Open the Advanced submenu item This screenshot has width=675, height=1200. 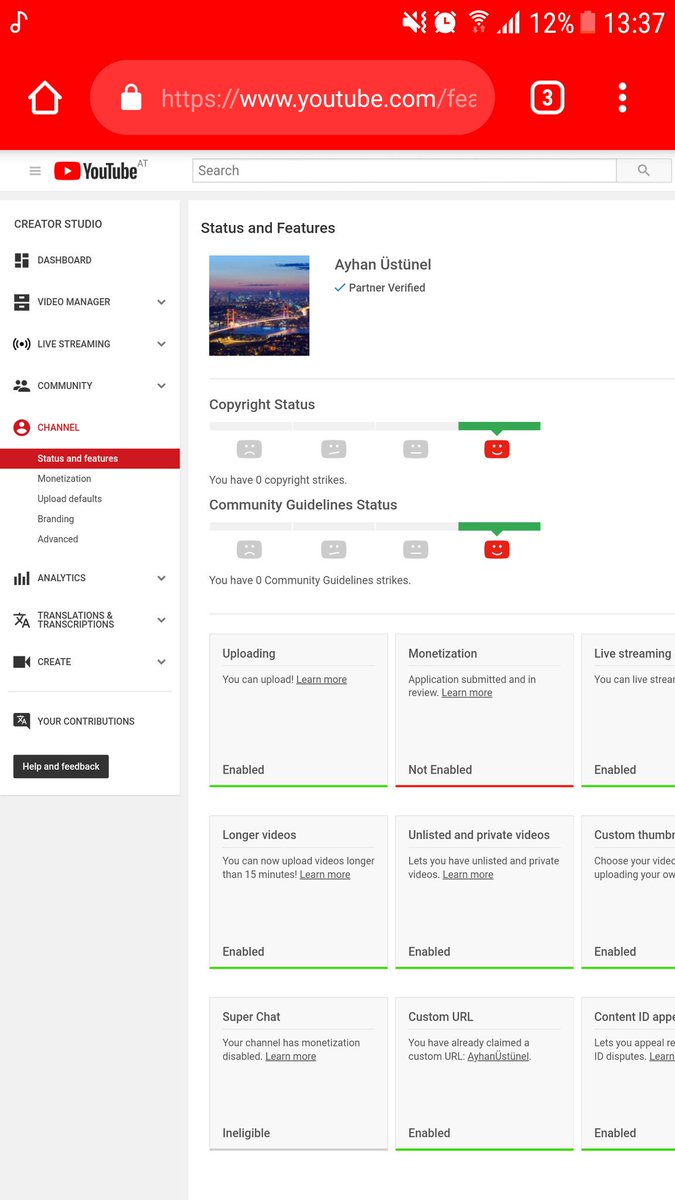57,539
